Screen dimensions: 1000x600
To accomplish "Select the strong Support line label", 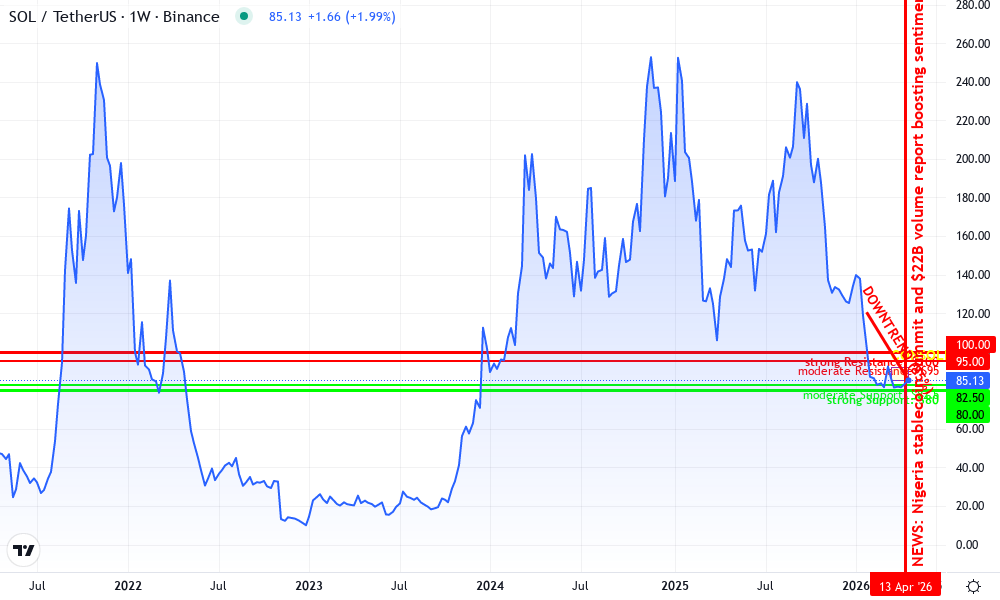I will (x=883, y=400).
